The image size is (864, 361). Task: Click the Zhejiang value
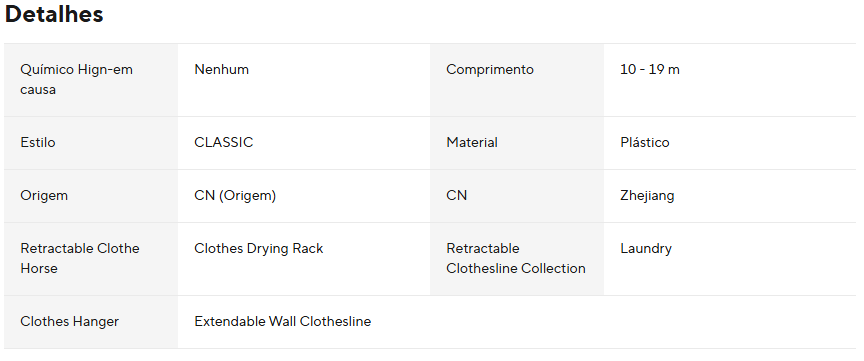coord(647,196)
